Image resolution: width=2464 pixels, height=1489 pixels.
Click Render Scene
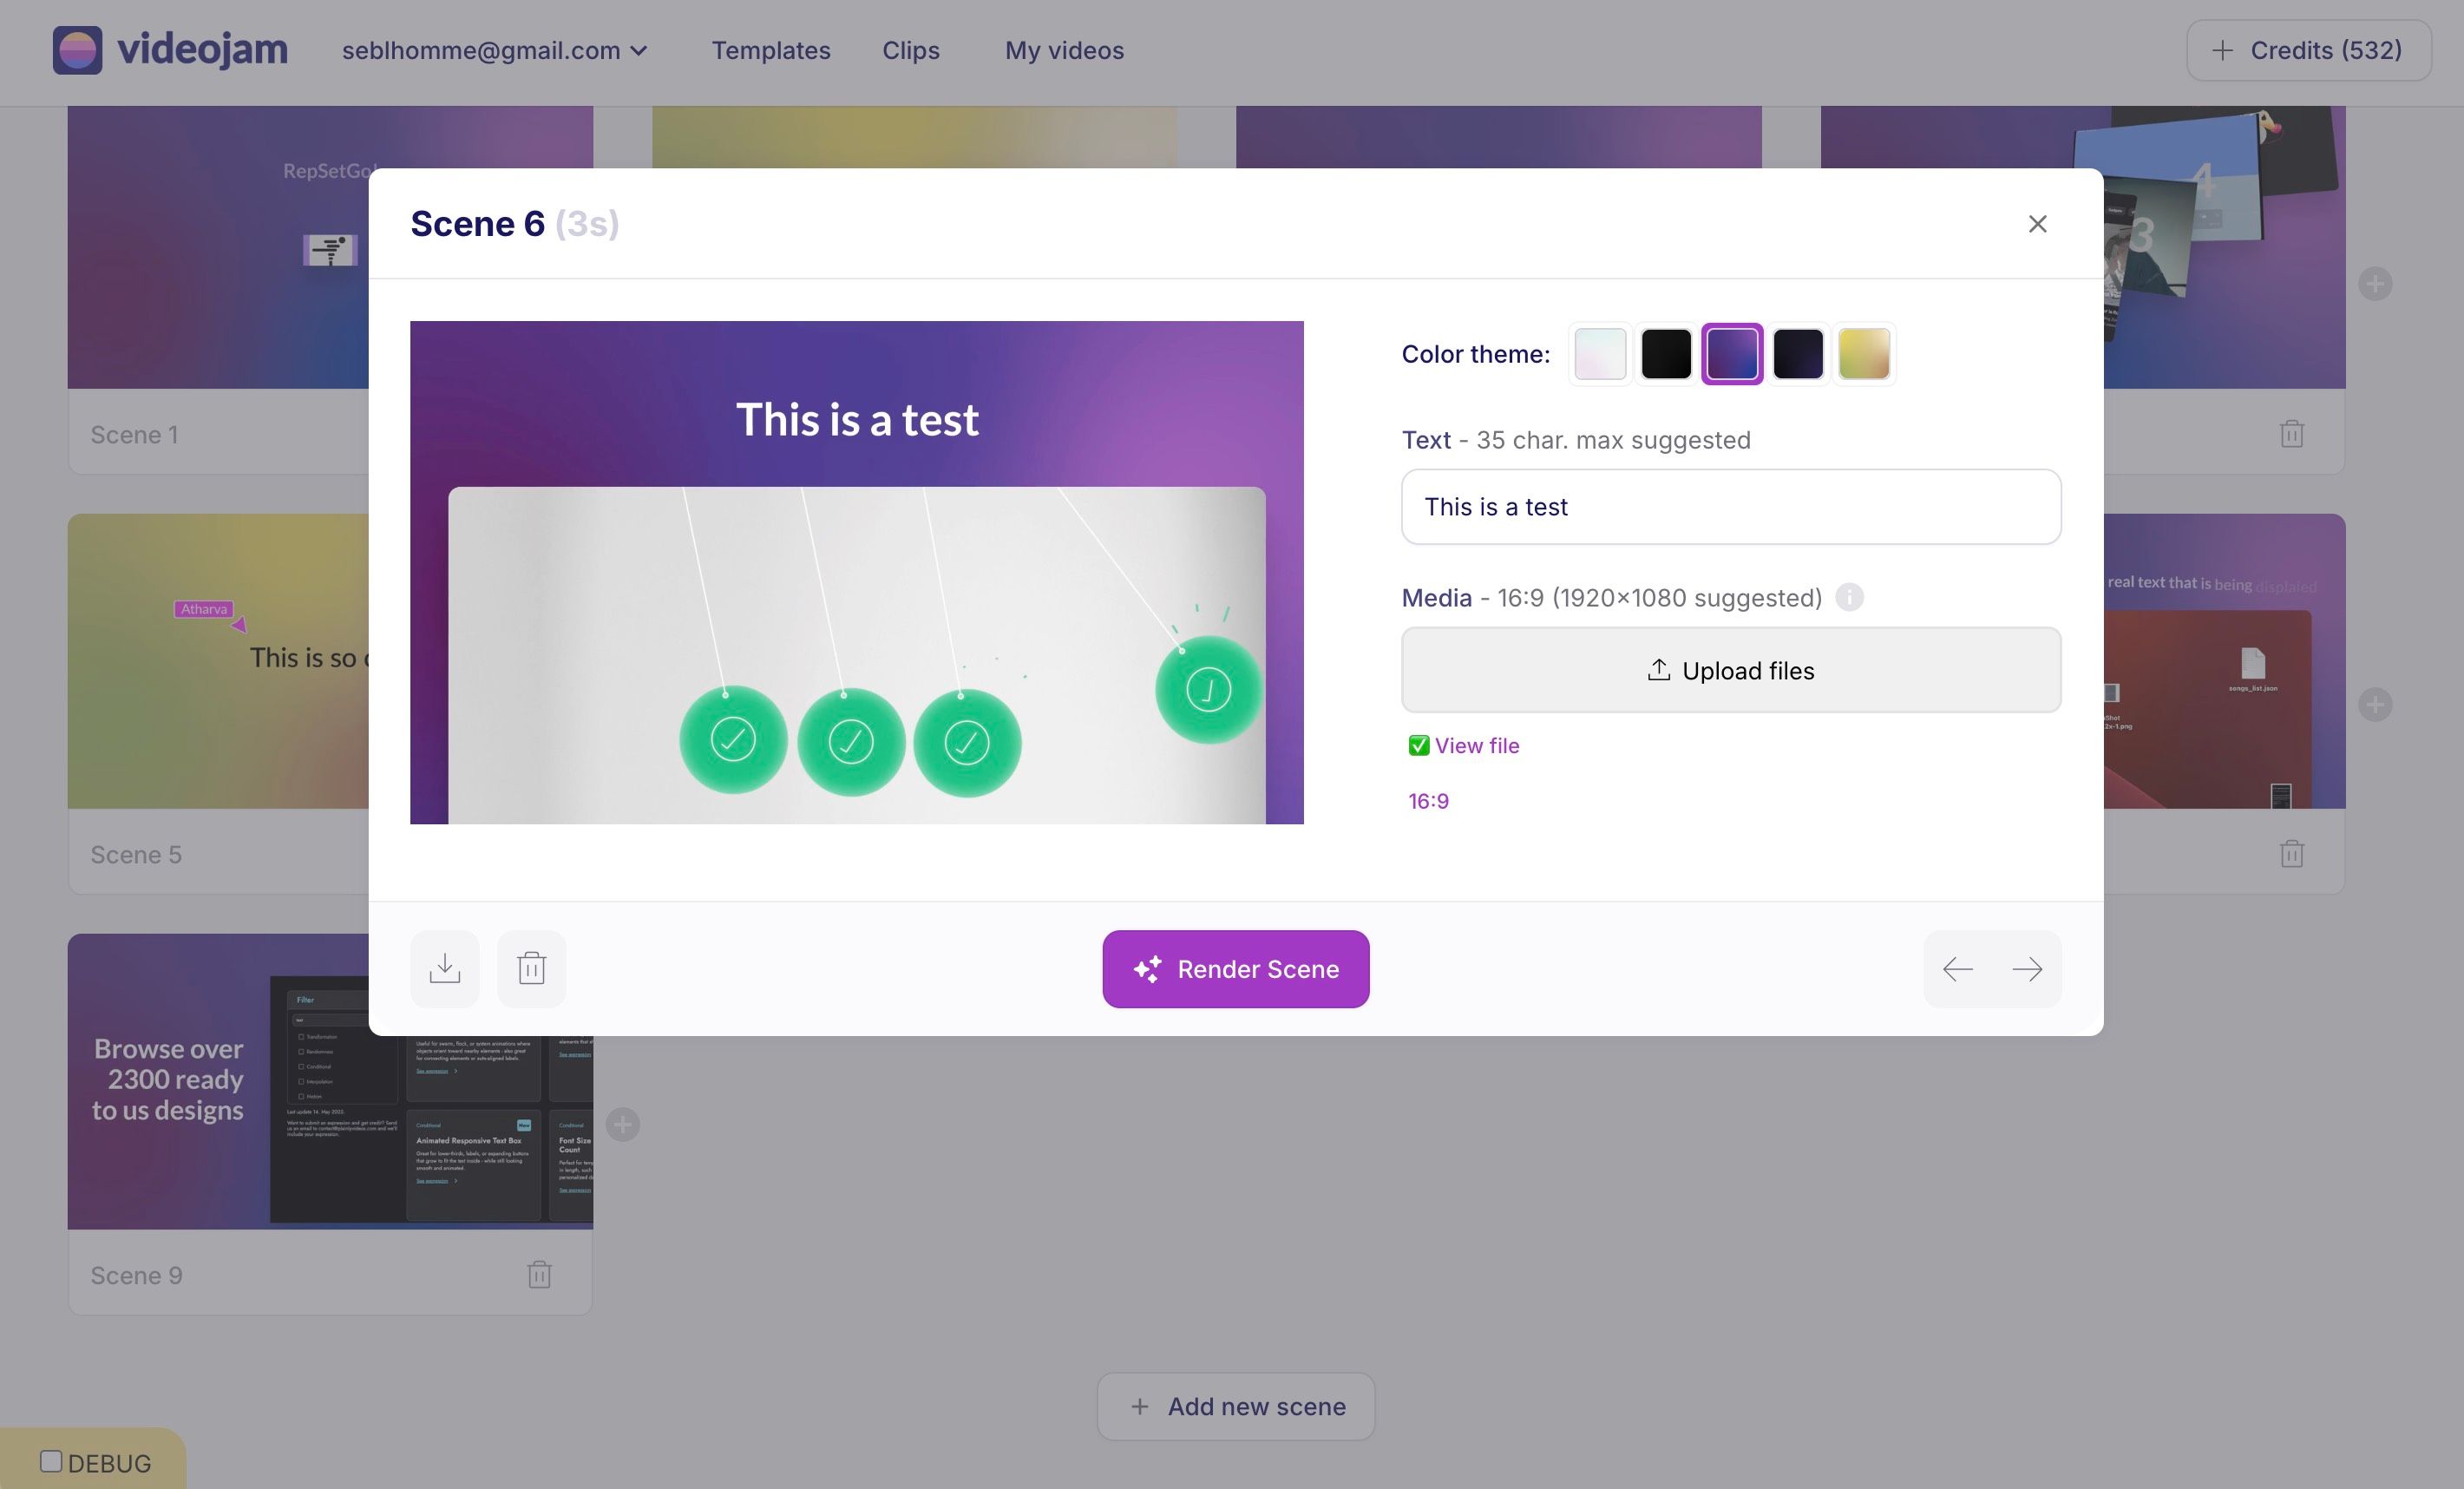pyautogui.click(x=1236, y=969)
